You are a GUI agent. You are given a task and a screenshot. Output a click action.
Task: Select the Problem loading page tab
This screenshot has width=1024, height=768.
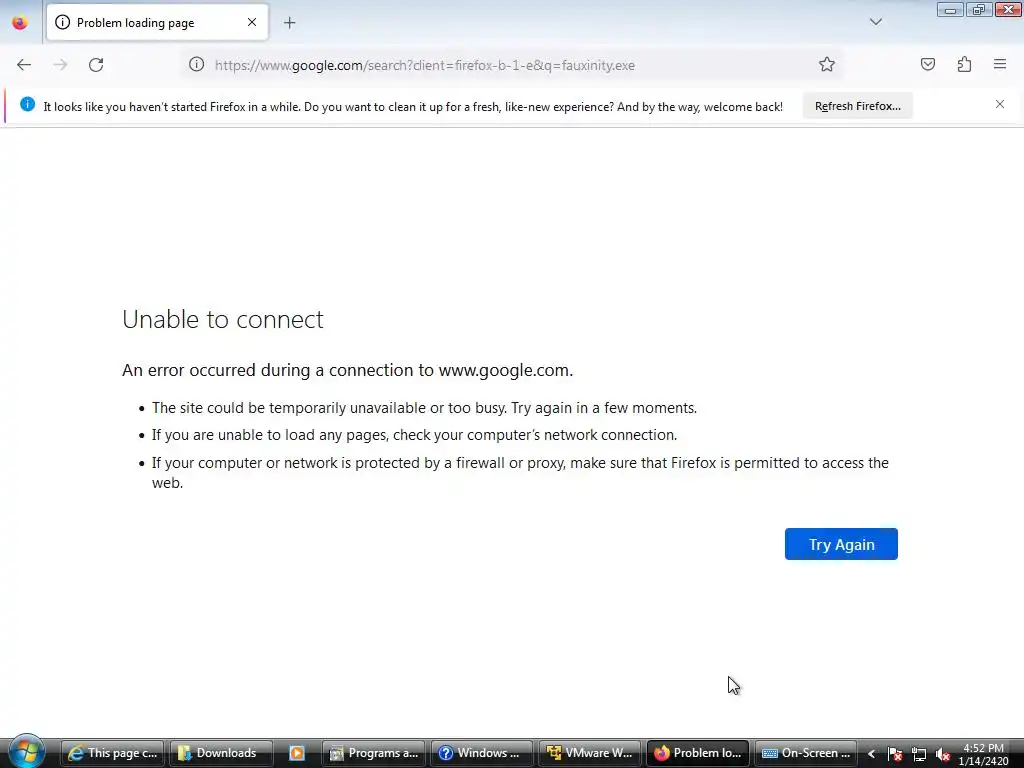click(157, 22)
